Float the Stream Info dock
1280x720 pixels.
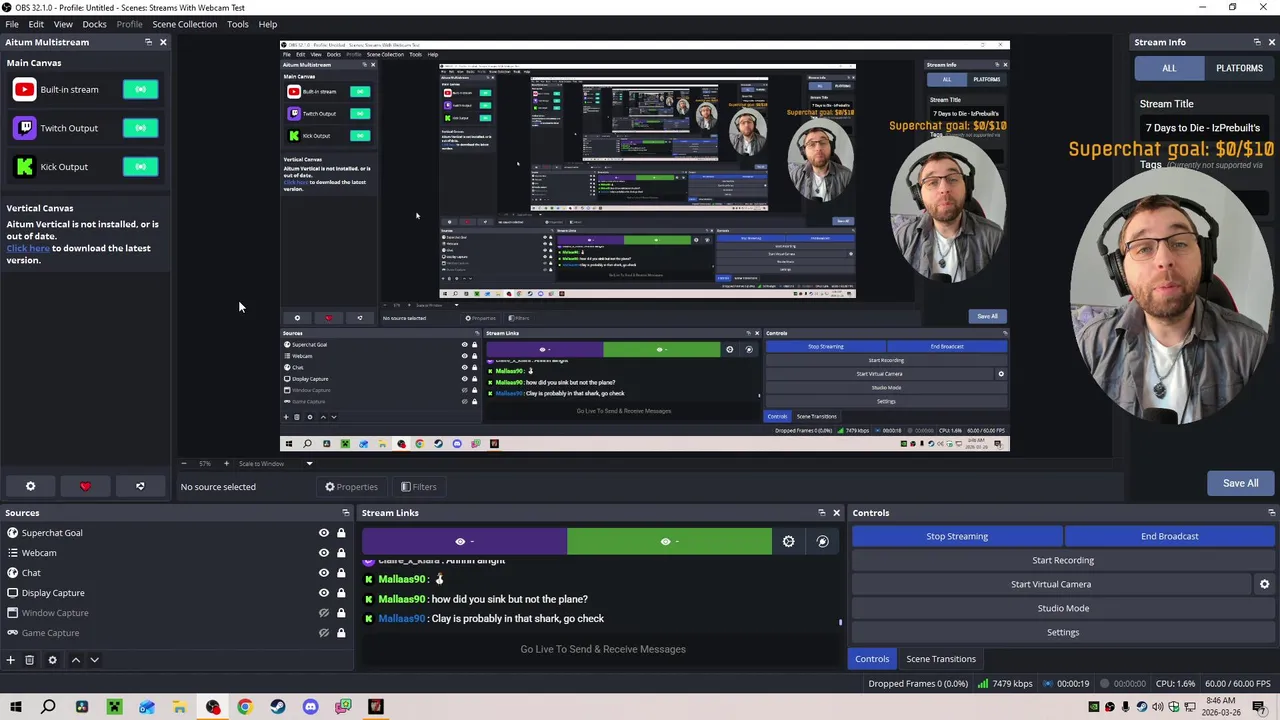(1257, 42)
